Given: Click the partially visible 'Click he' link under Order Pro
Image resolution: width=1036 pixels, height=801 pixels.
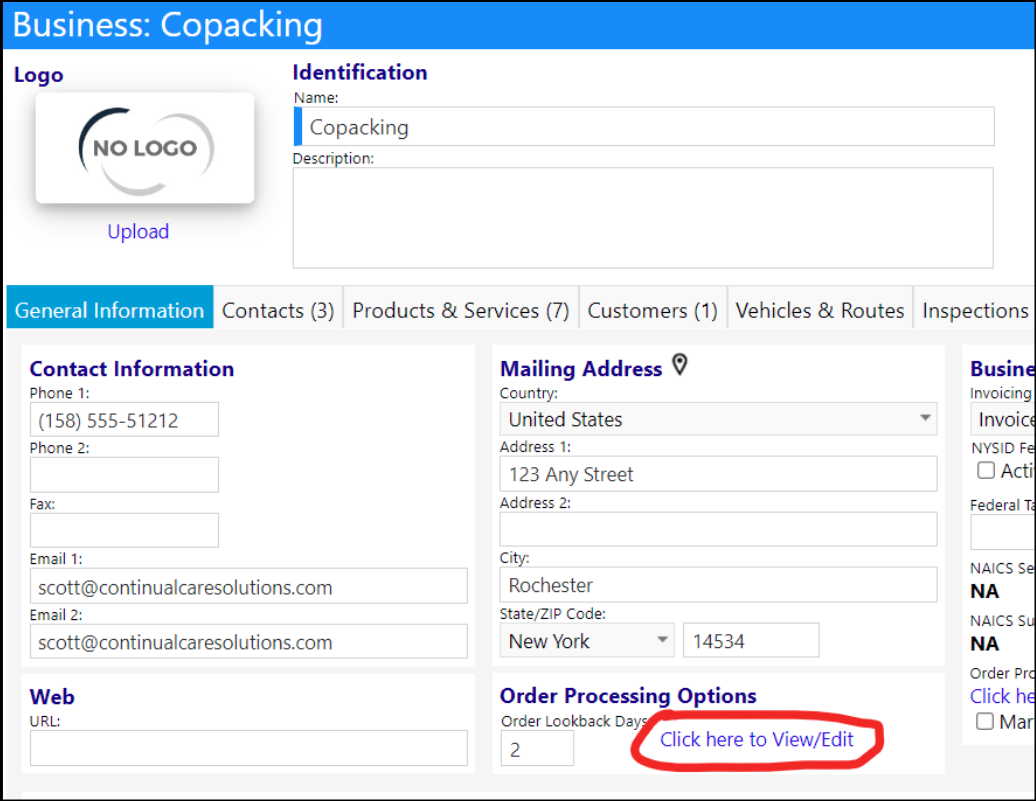Looking at the screenshot, I should pos(1002,696).
